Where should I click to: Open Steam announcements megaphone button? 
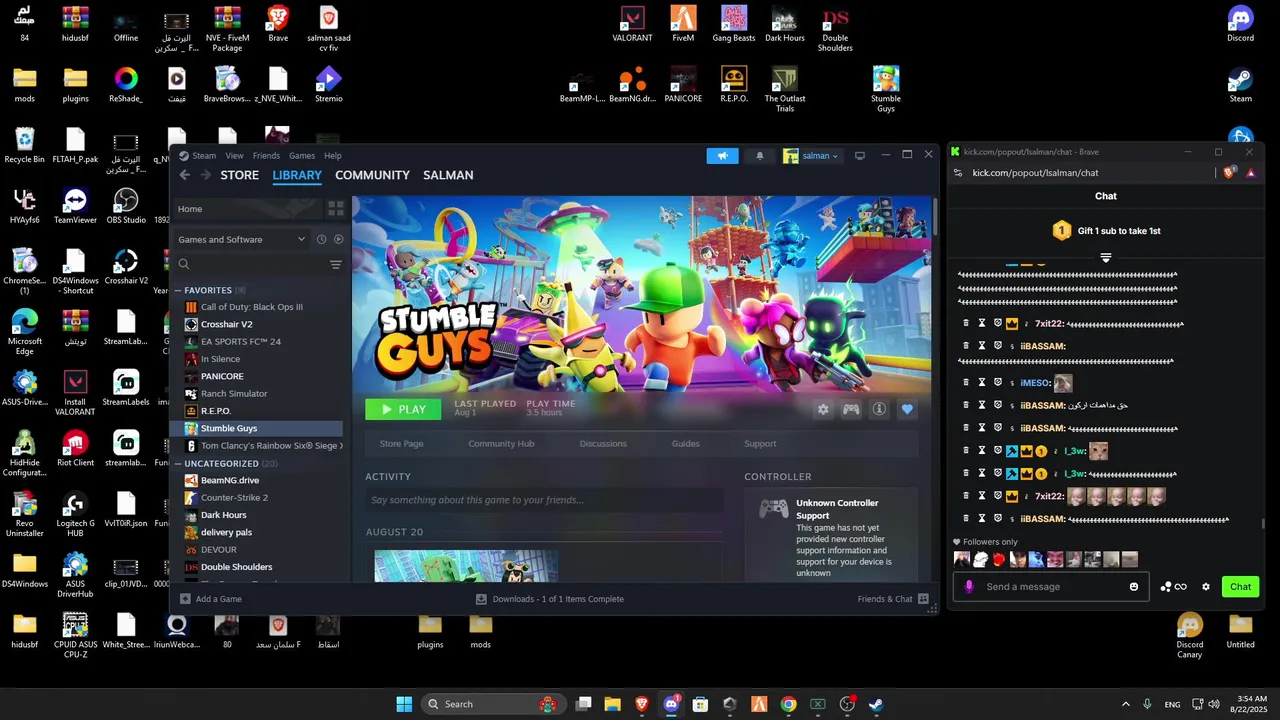(x=722, y=155)
